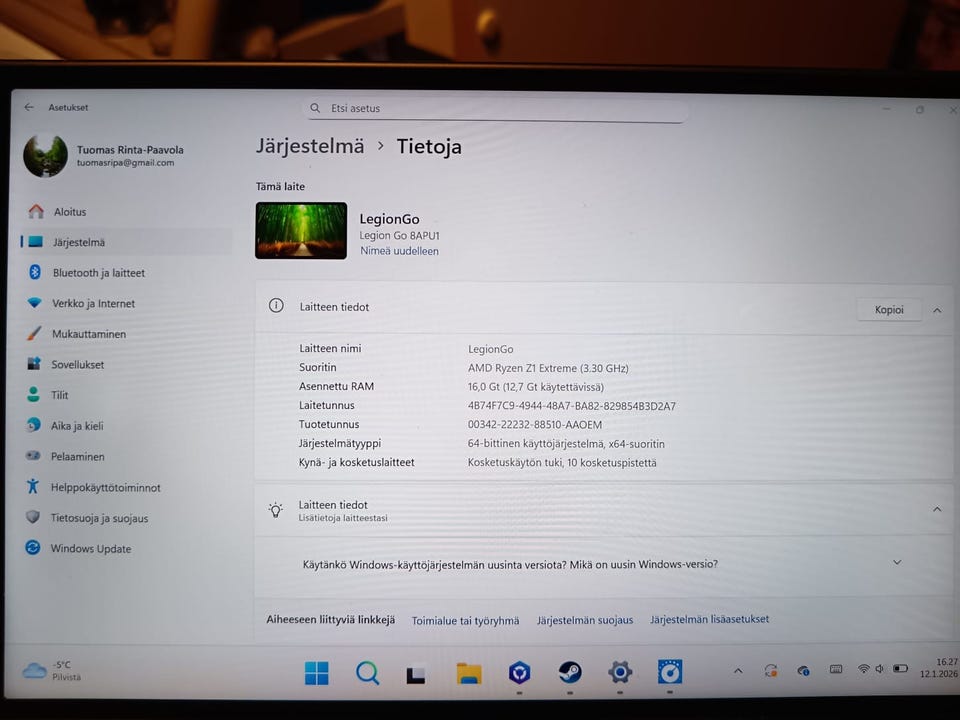
Task: Click the search magnifier in Etsi asetus
Action: click(x=315, y=108)
